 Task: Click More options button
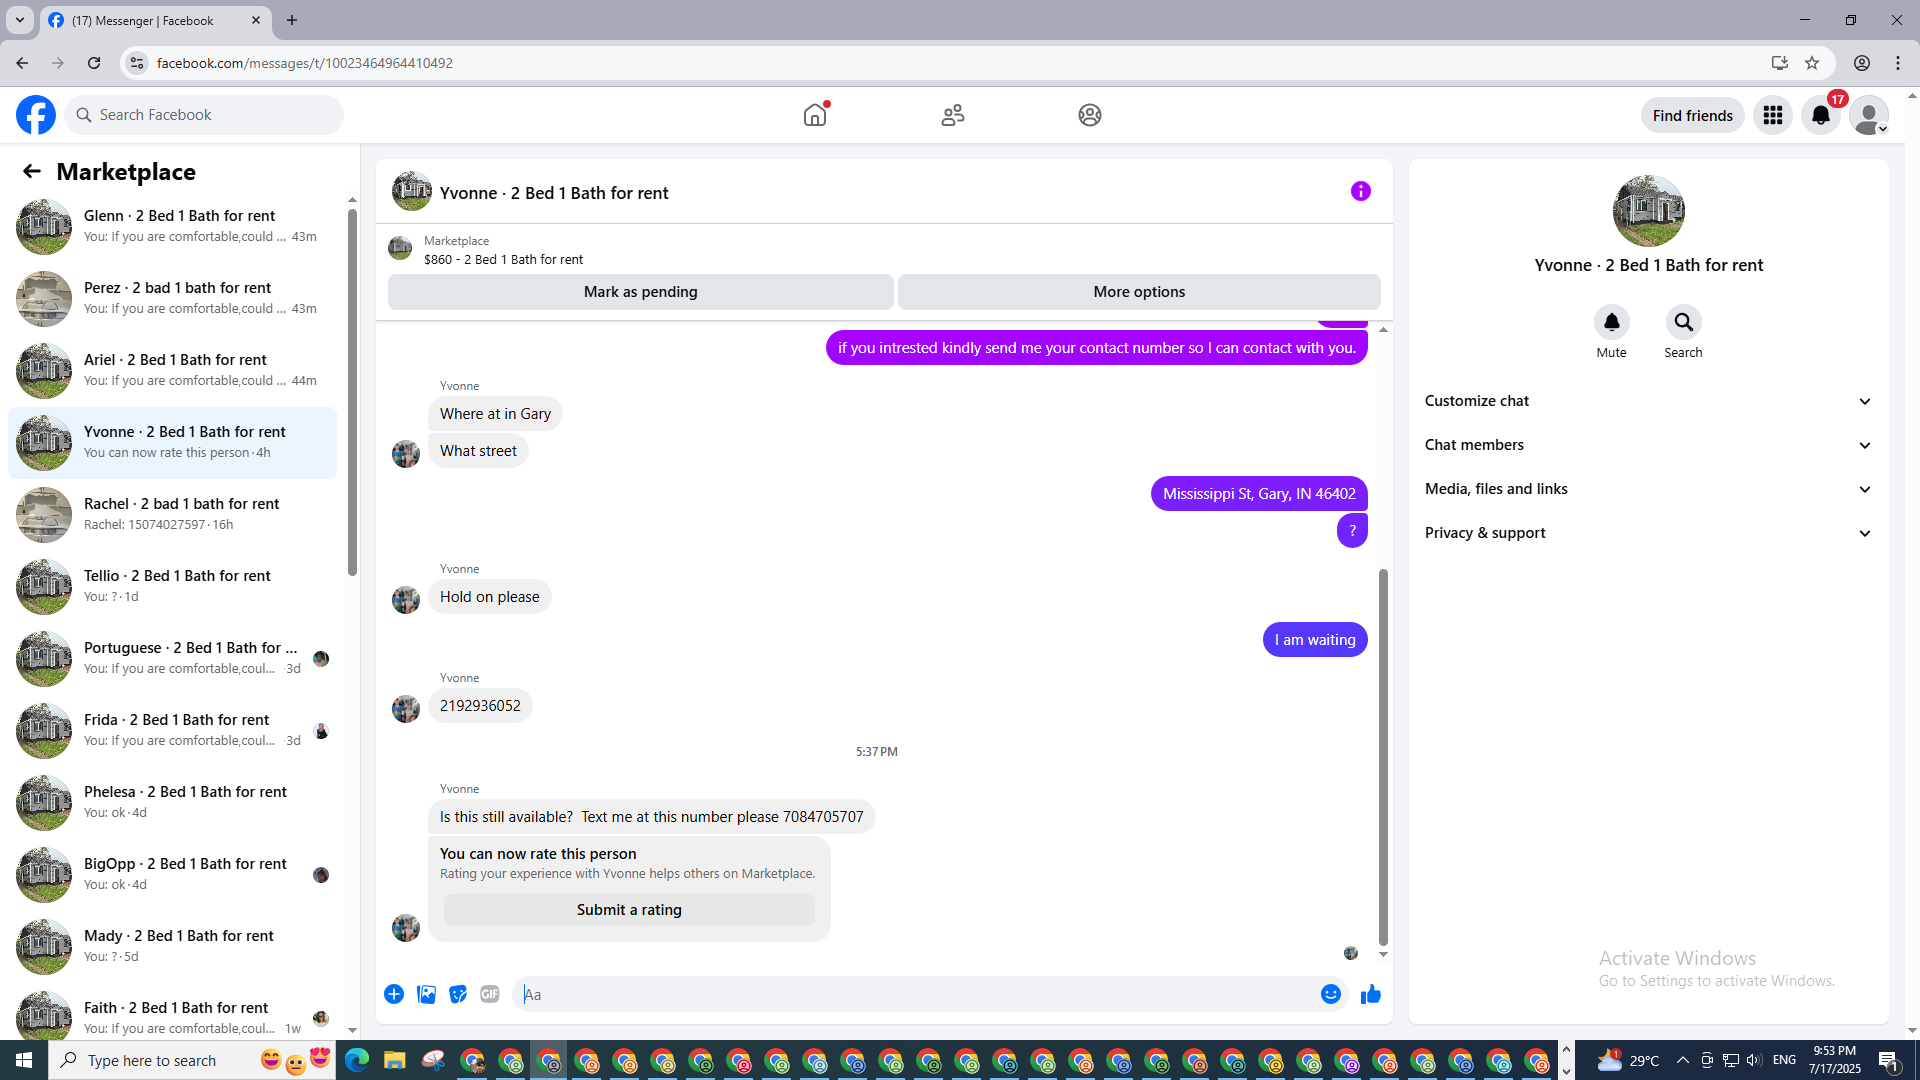[1139, 292]
